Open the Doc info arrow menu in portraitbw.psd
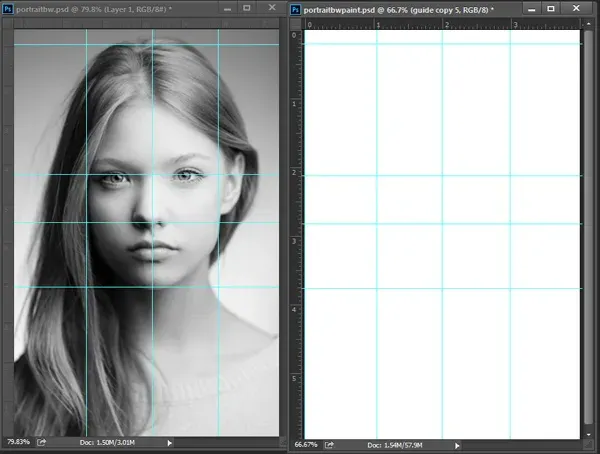 [x=170, y=443]
